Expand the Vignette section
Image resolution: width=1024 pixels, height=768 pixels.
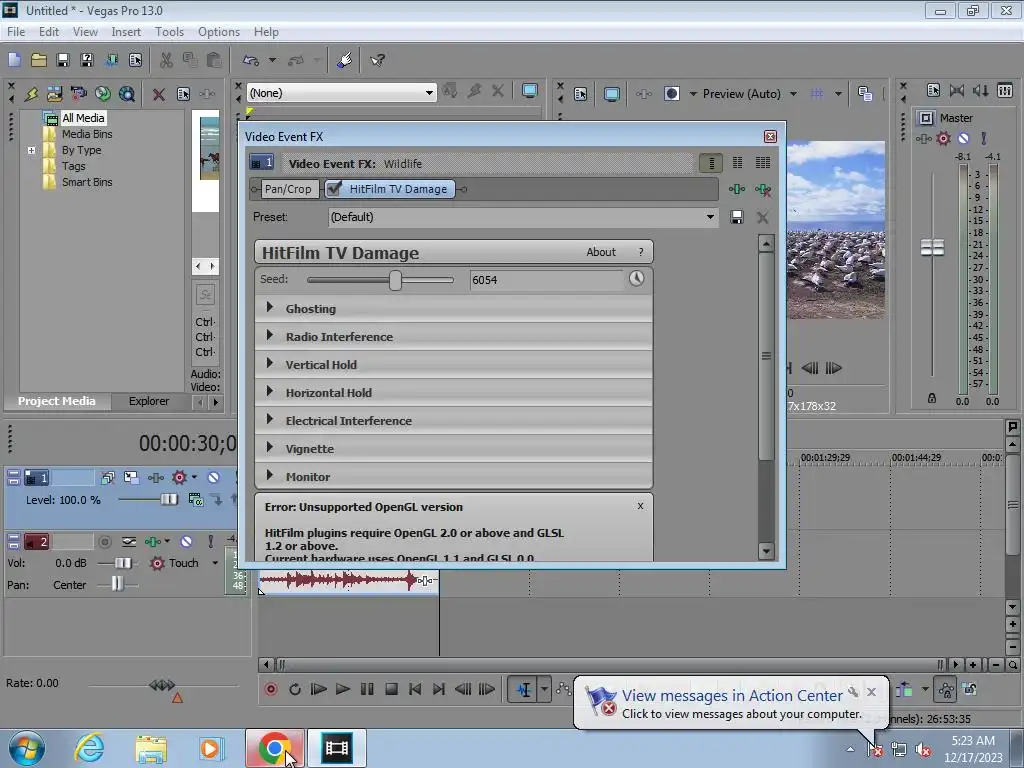click(270, 448)
